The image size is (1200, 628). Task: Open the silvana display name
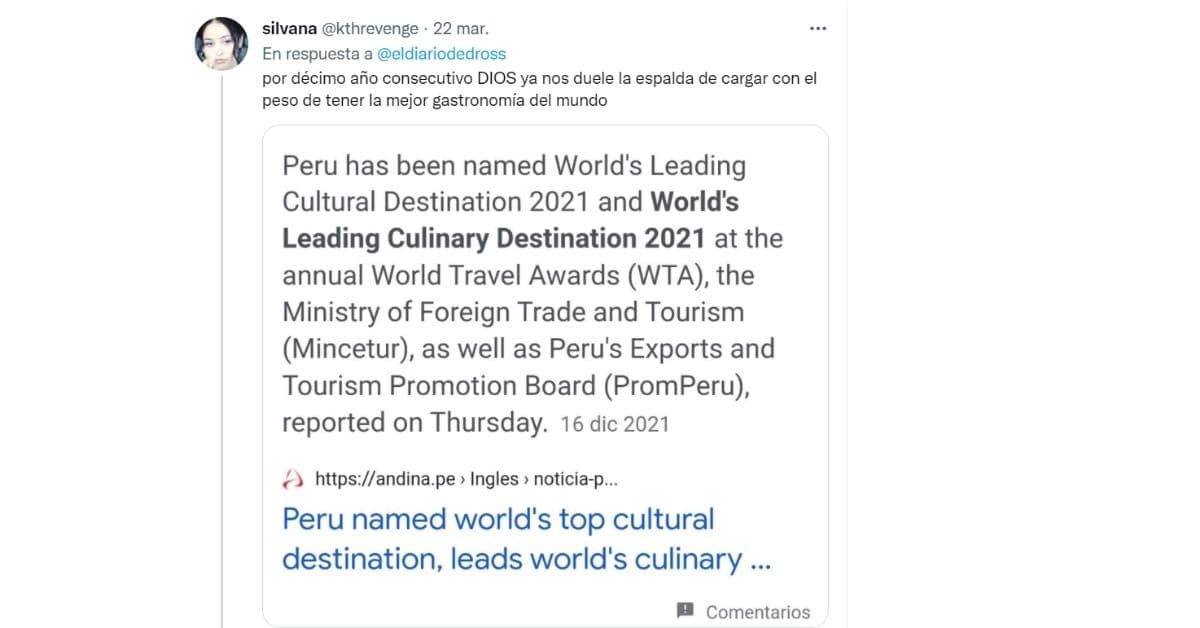(x=289, y=29)
